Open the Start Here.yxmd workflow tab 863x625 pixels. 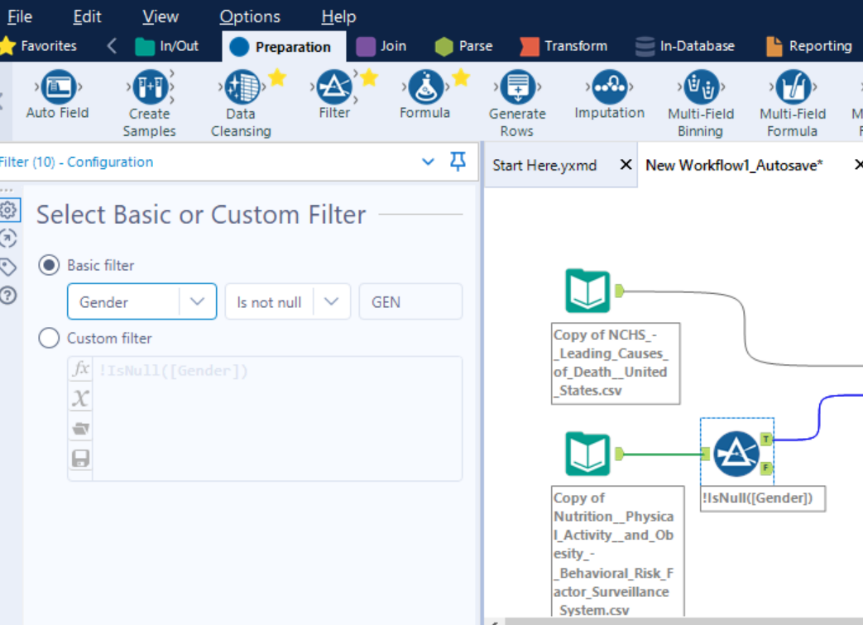coord(545,165)
